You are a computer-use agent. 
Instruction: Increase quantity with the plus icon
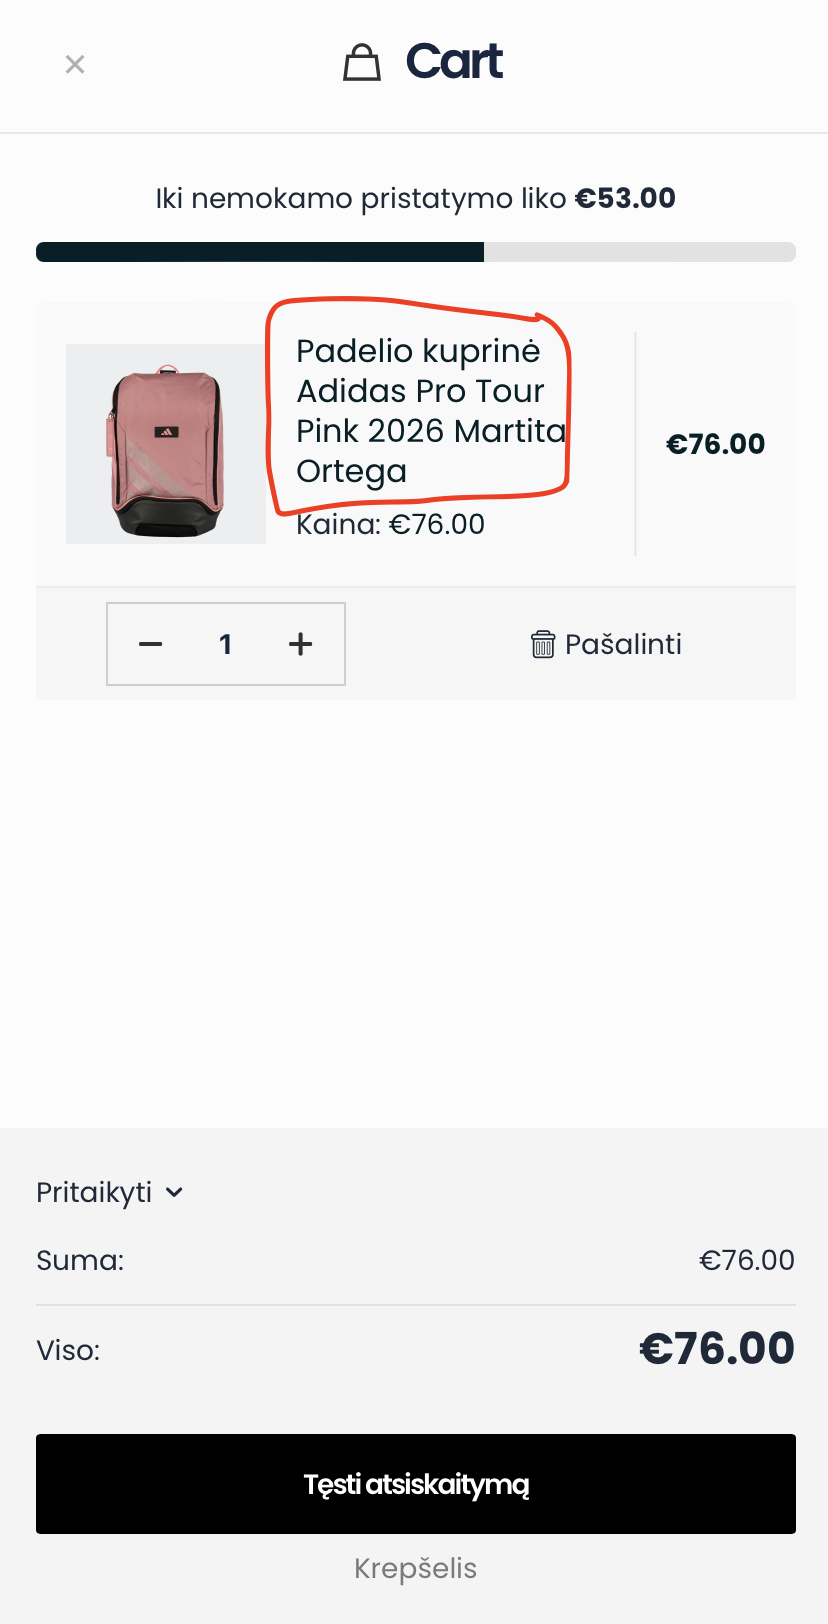(x=300, y=644)
